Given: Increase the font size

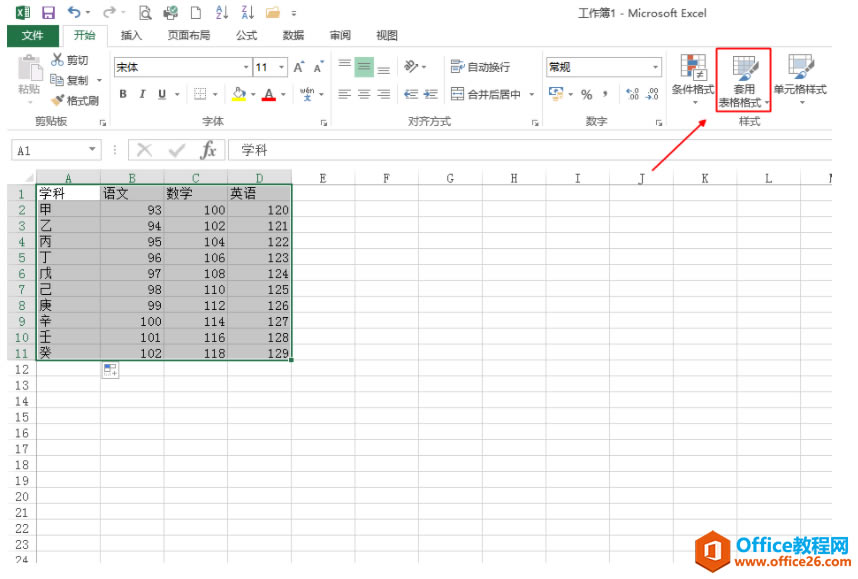Looking at the screenshot, I should tap(299, 67).
